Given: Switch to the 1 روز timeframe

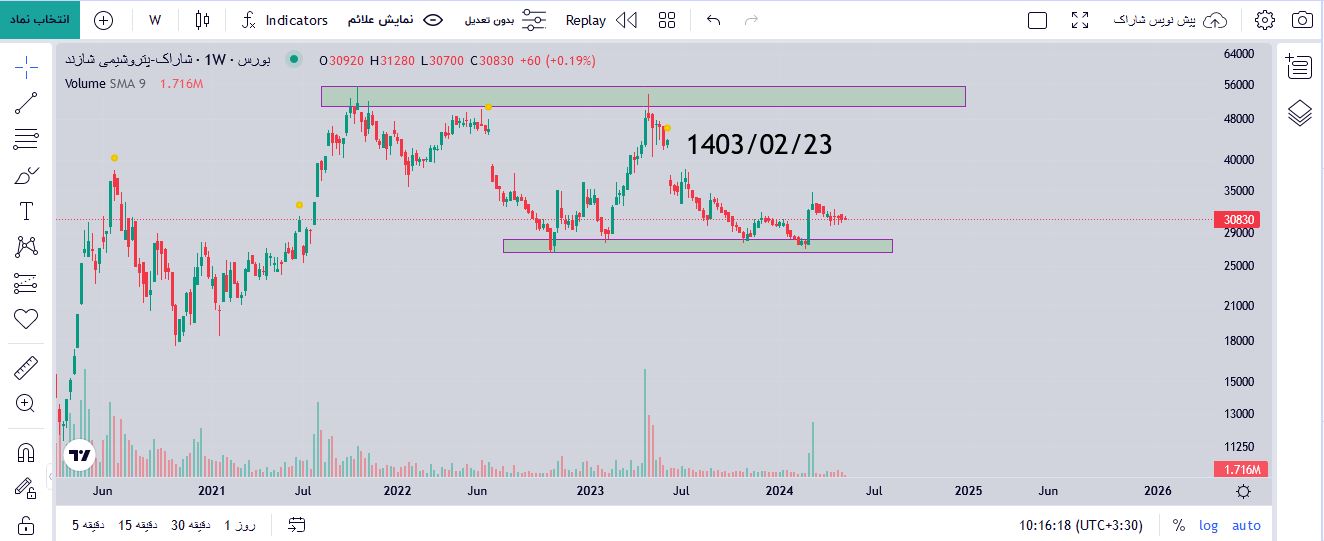Looking at the screenshot, I should pyautogui.click(x=240, y=525).
